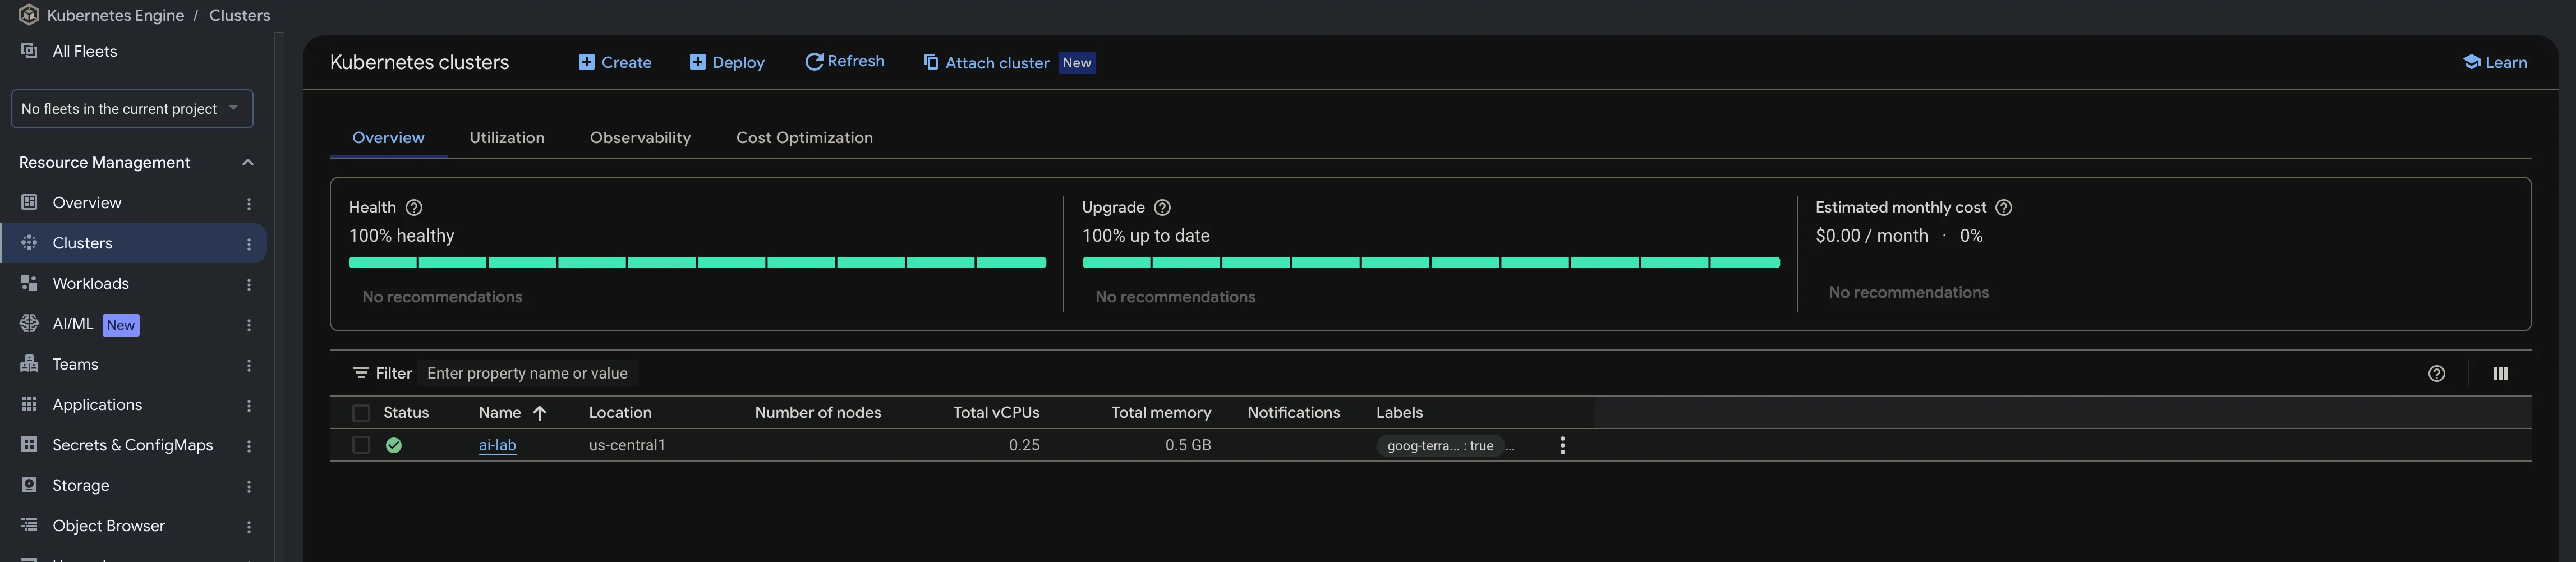This screenshot has width=2576, height=562.
Task: Click the Upgrade status progress bar
Action: click(1430, 262)
